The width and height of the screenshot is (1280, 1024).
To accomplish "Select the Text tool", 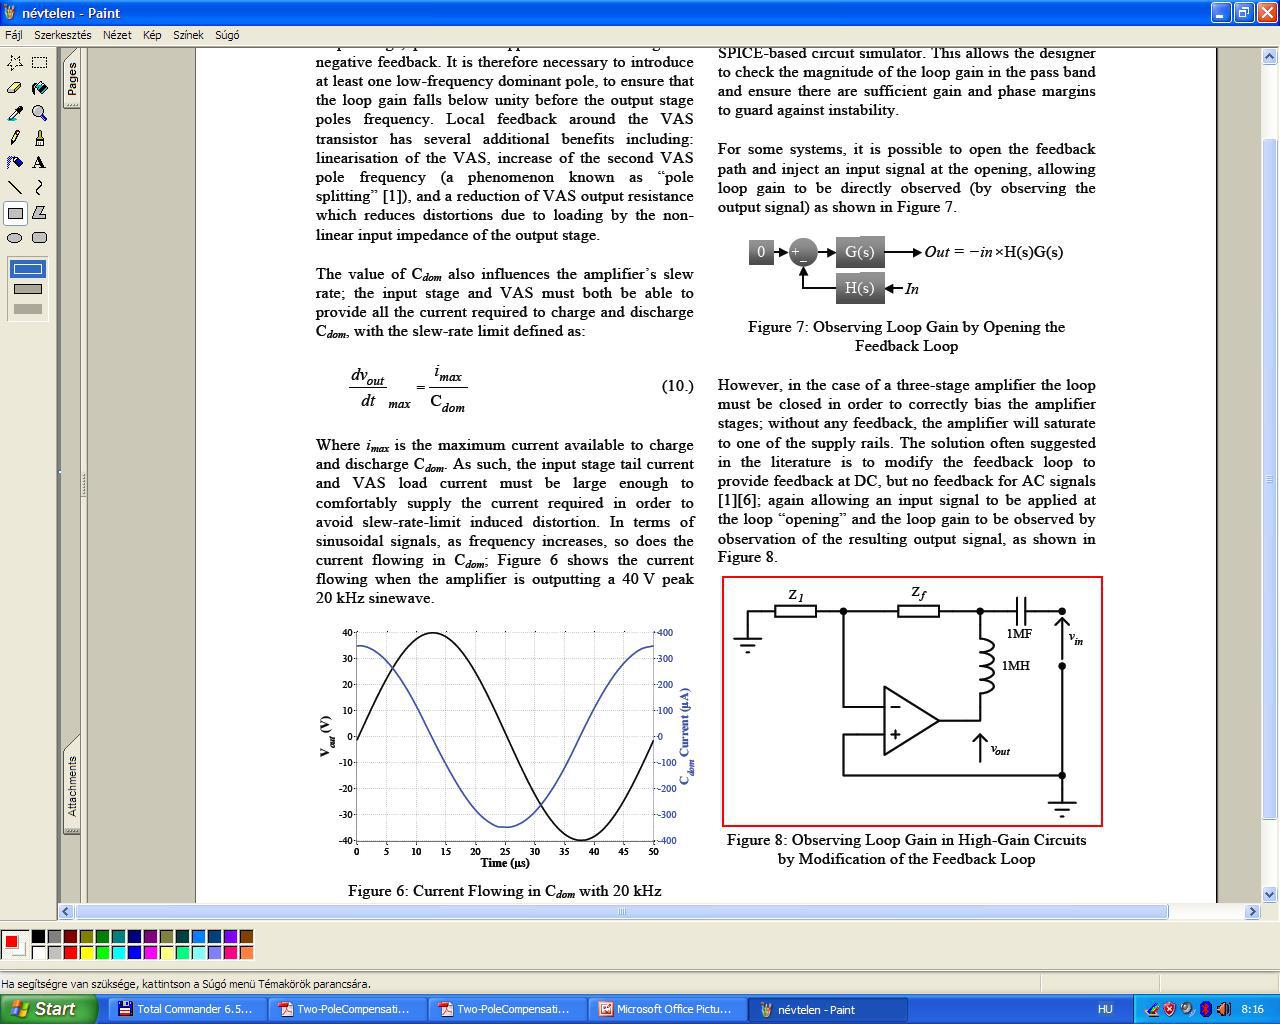I will 39,163.
